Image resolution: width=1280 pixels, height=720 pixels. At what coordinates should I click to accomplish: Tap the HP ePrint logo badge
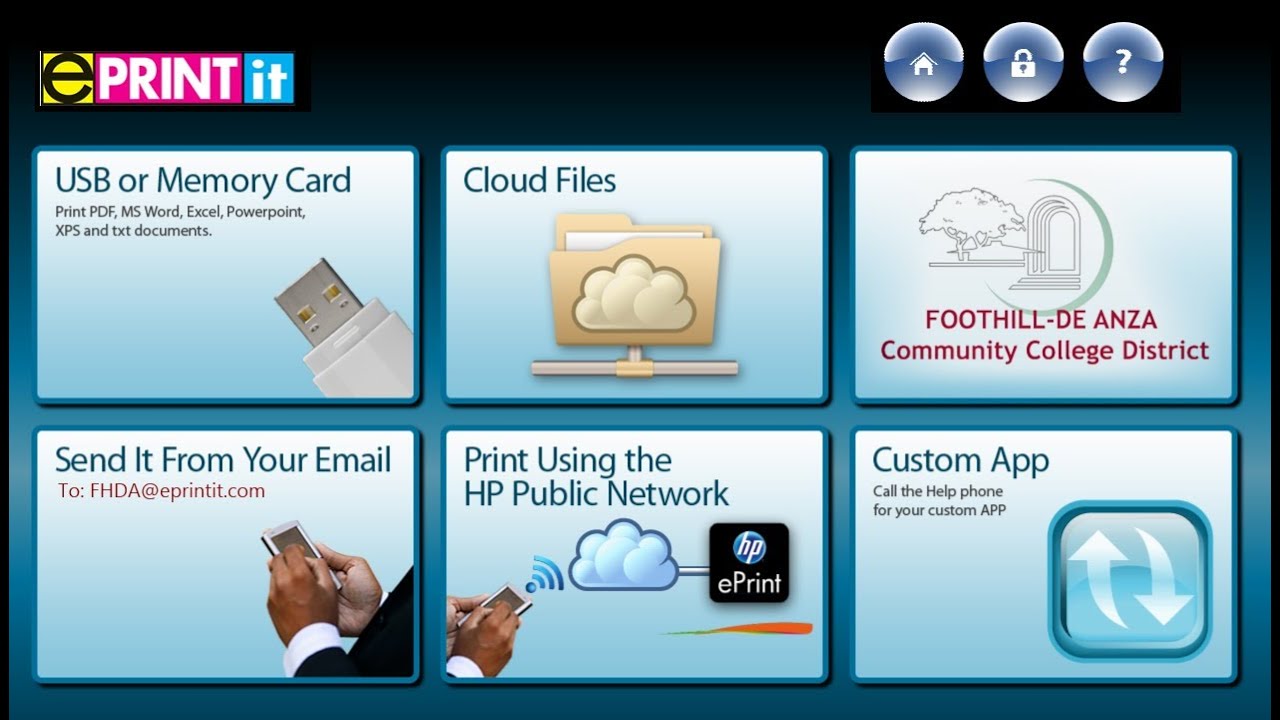pos(749,563)
